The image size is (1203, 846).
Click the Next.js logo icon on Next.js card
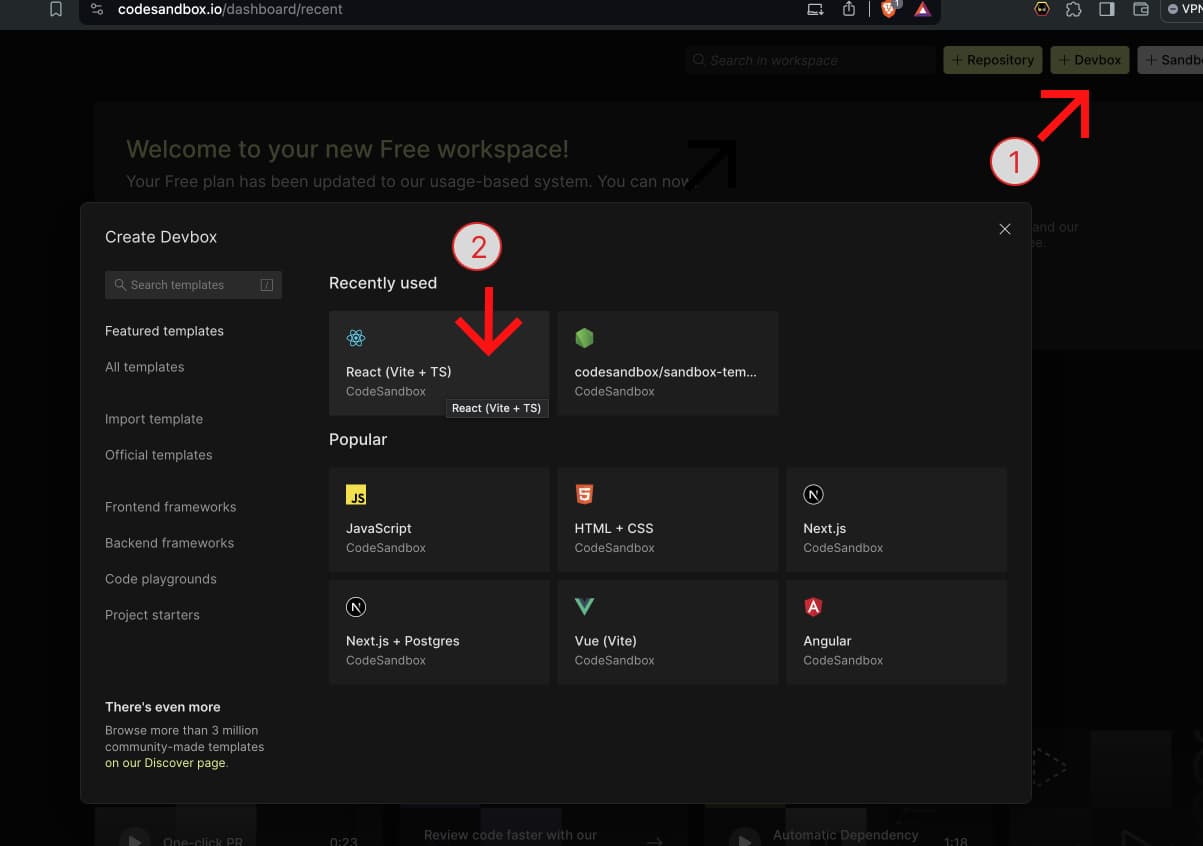(x=813, y=495)
